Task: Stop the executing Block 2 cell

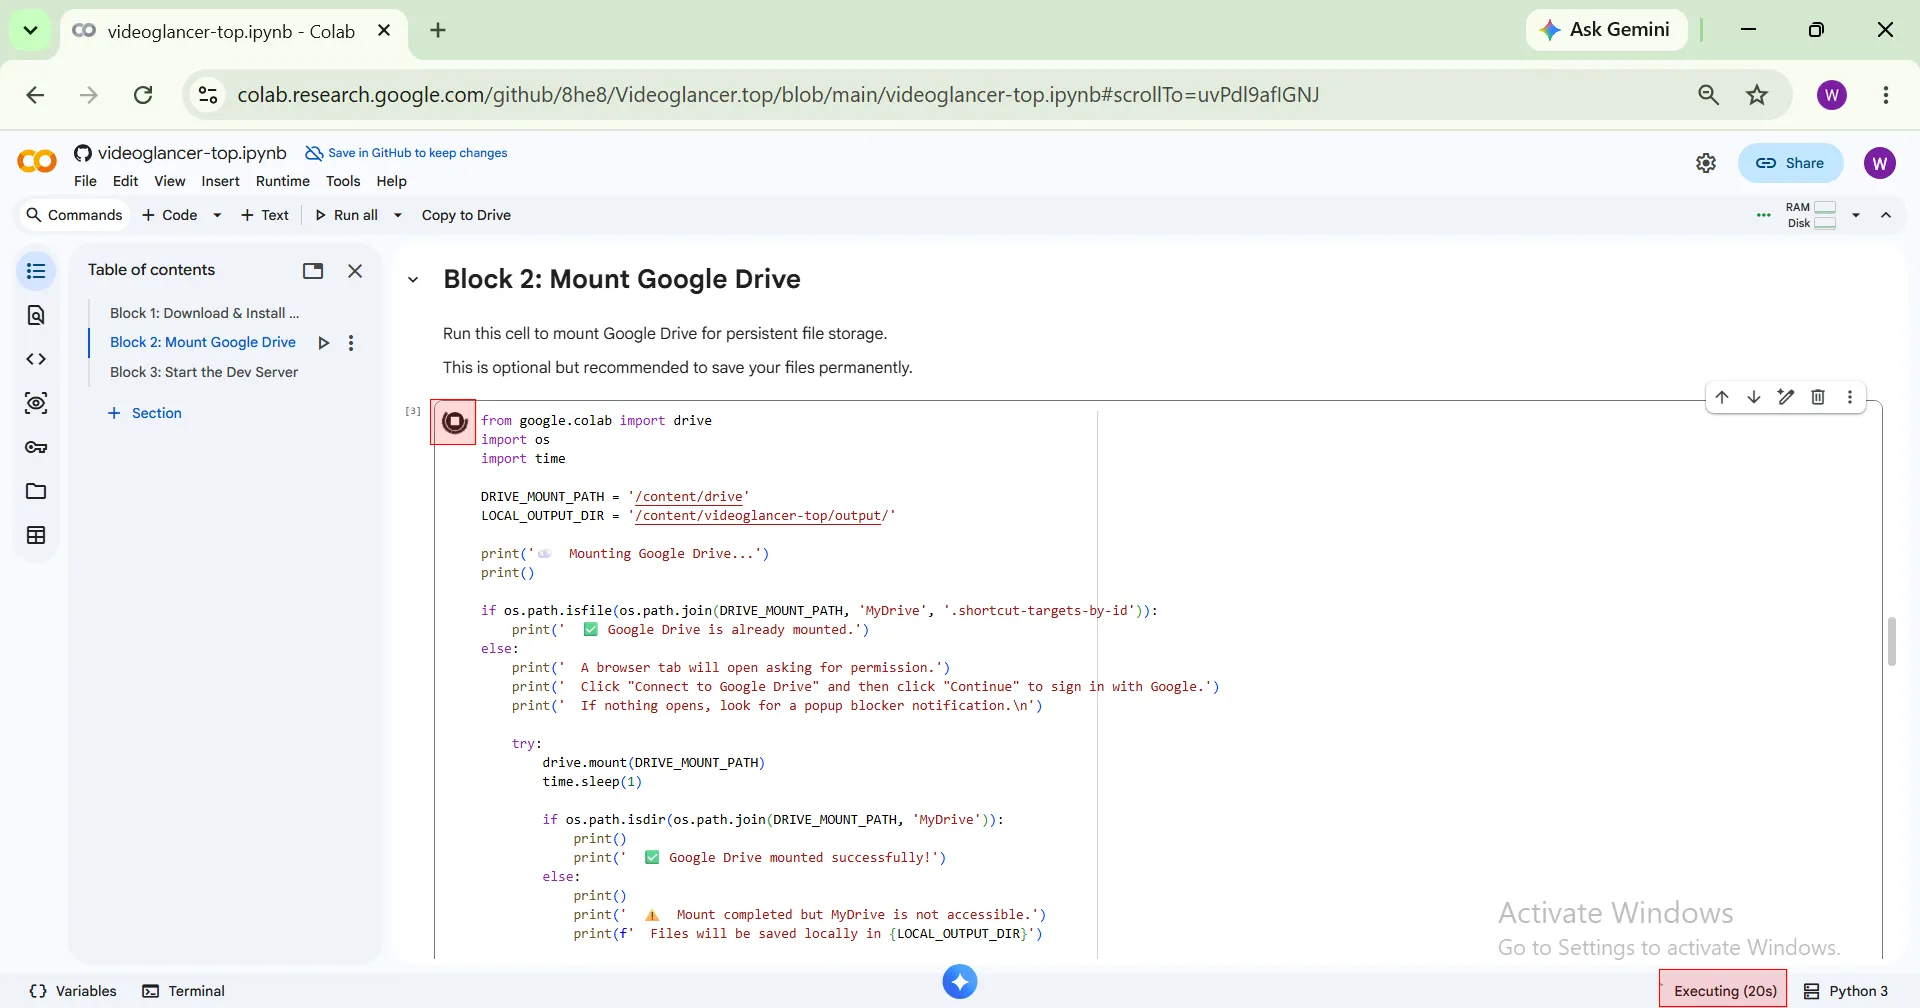Action: pyautogui.click(x=454, y=422)
